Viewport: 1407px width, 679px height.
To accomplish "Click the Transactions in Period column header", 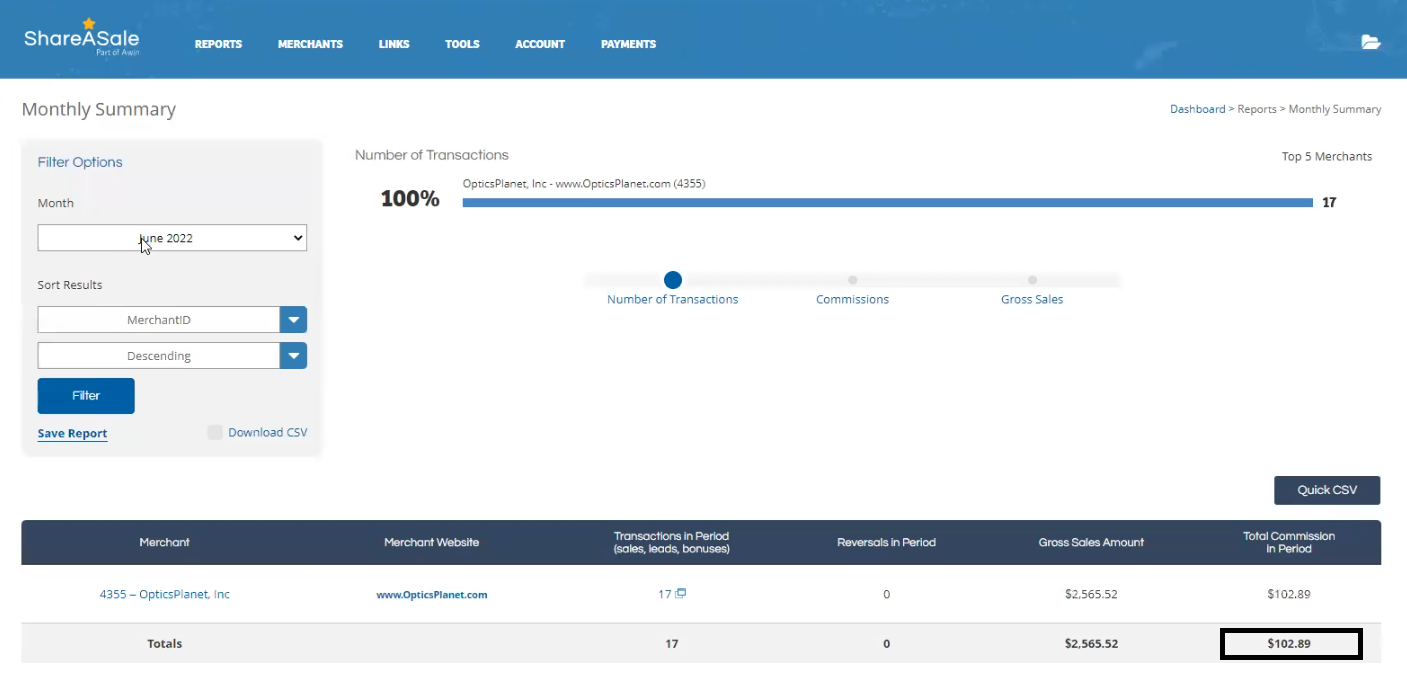I will pos(672,542).
